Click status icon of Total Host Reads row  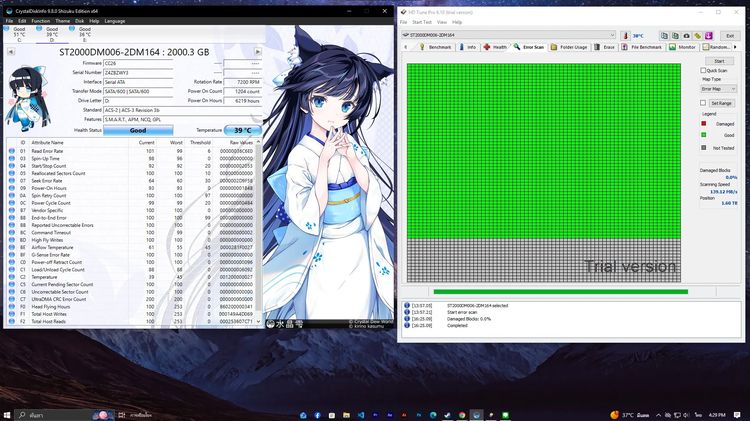[x=11, y=321]
